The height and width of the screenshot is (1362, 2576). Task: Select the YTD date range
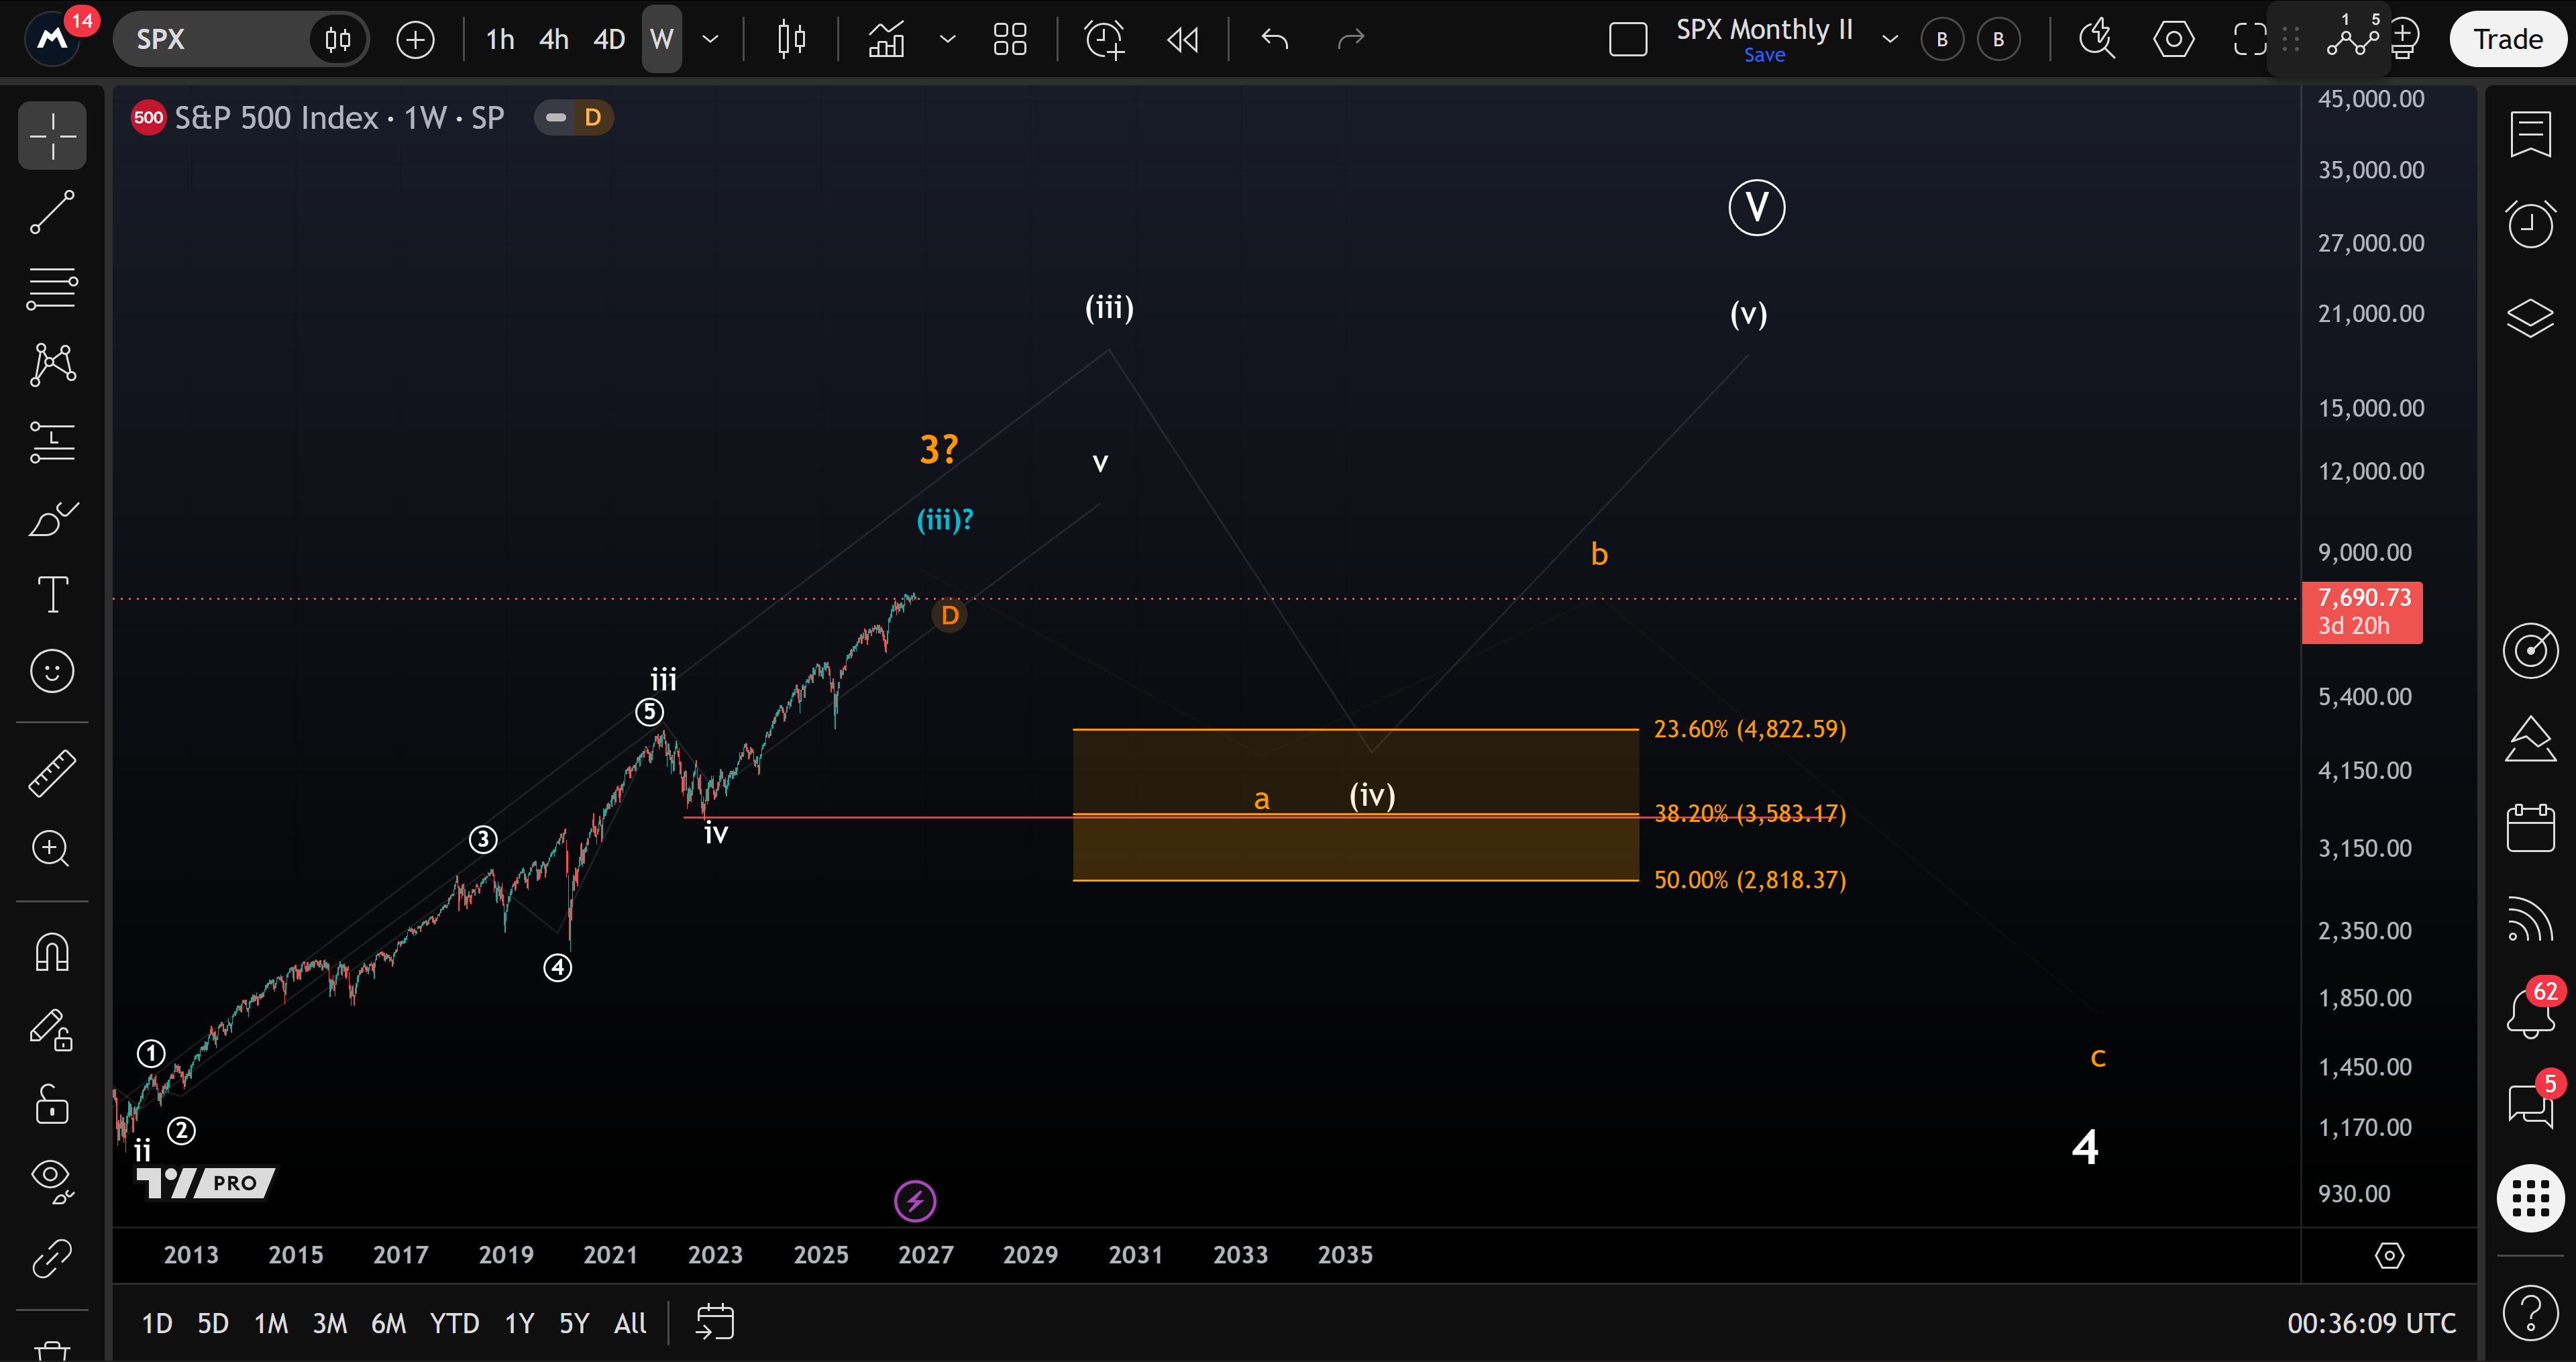(454, 1323)
